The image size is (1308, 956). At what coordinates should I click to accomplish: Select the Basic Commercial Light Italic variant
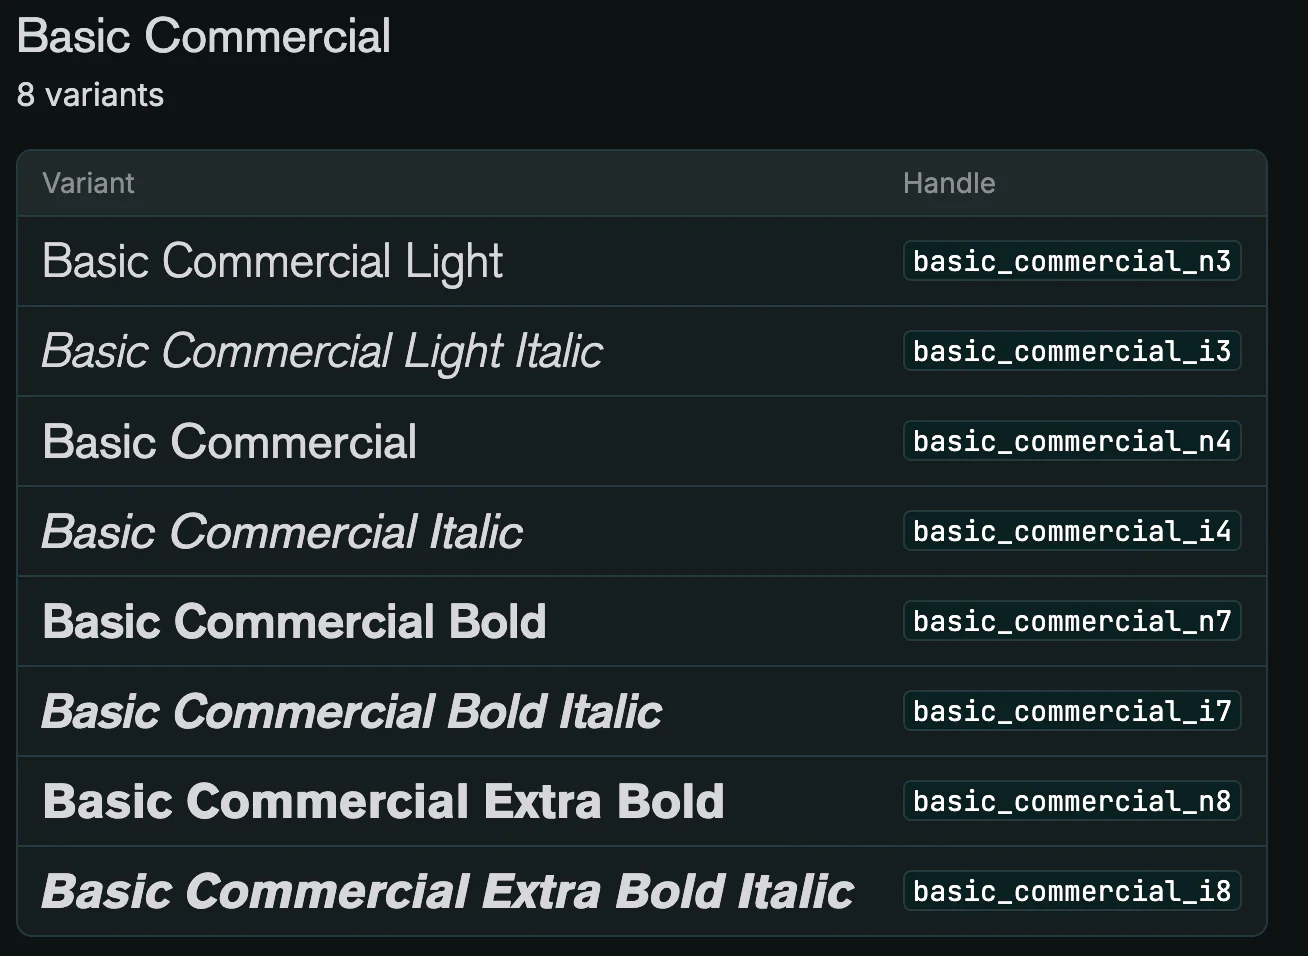click(x=321, y=351)
